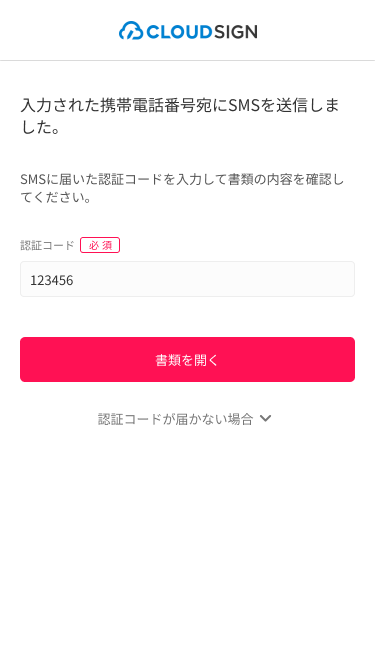Click the blank area below the expander
Viewport: 375px width, 667px height.
point(188,544)
